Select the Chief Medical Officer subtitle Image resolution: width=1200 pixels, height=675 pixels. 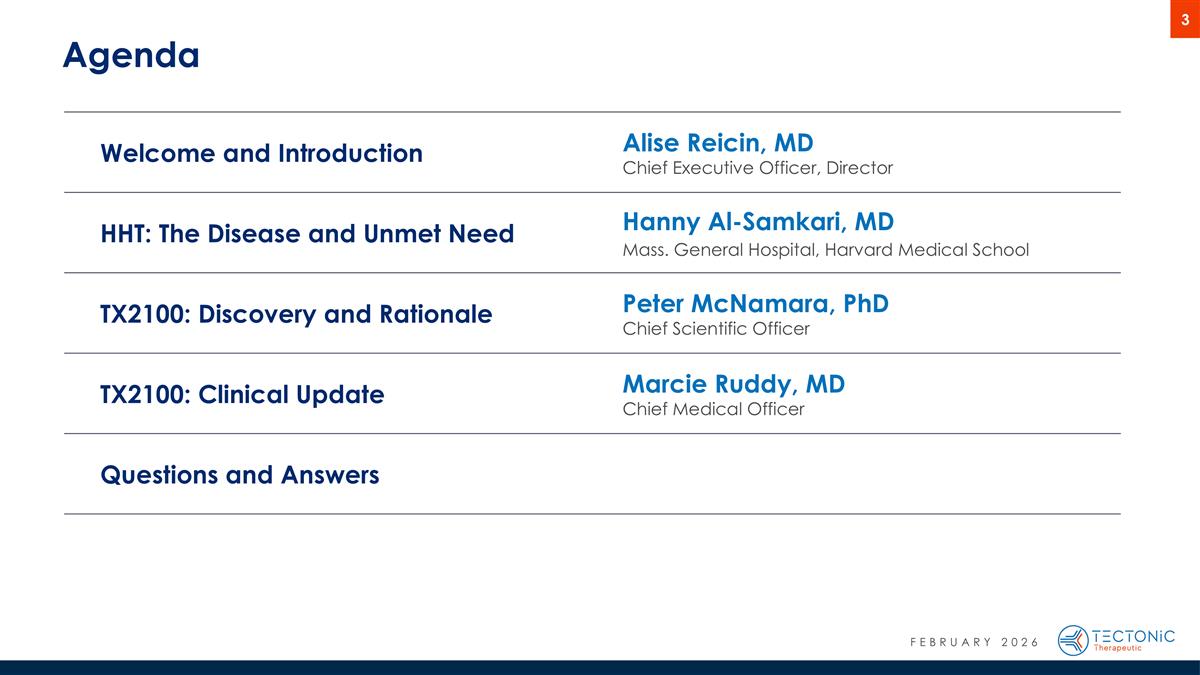pyautogui.click(x=713, y=409)
